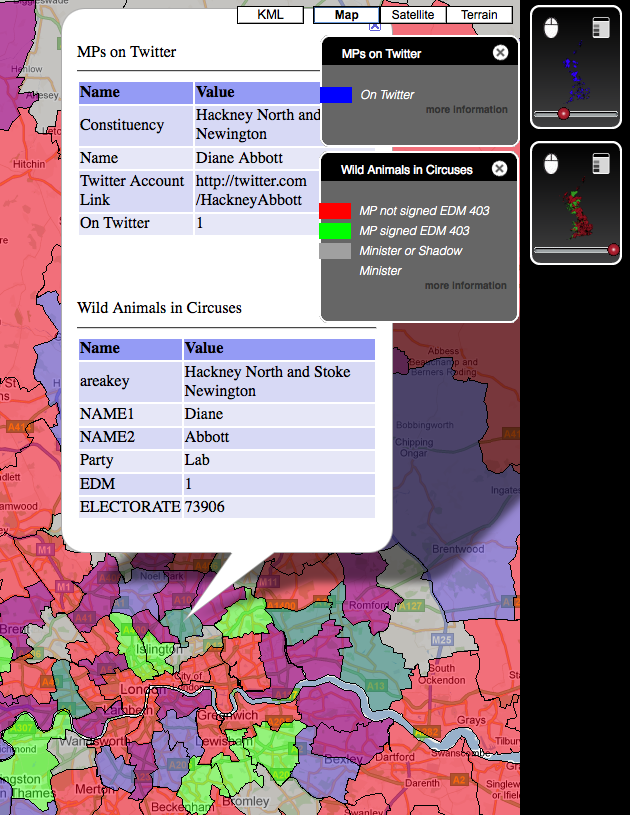
Task: Close the MPs on Twitter legend panel
Action: [500, 52]
